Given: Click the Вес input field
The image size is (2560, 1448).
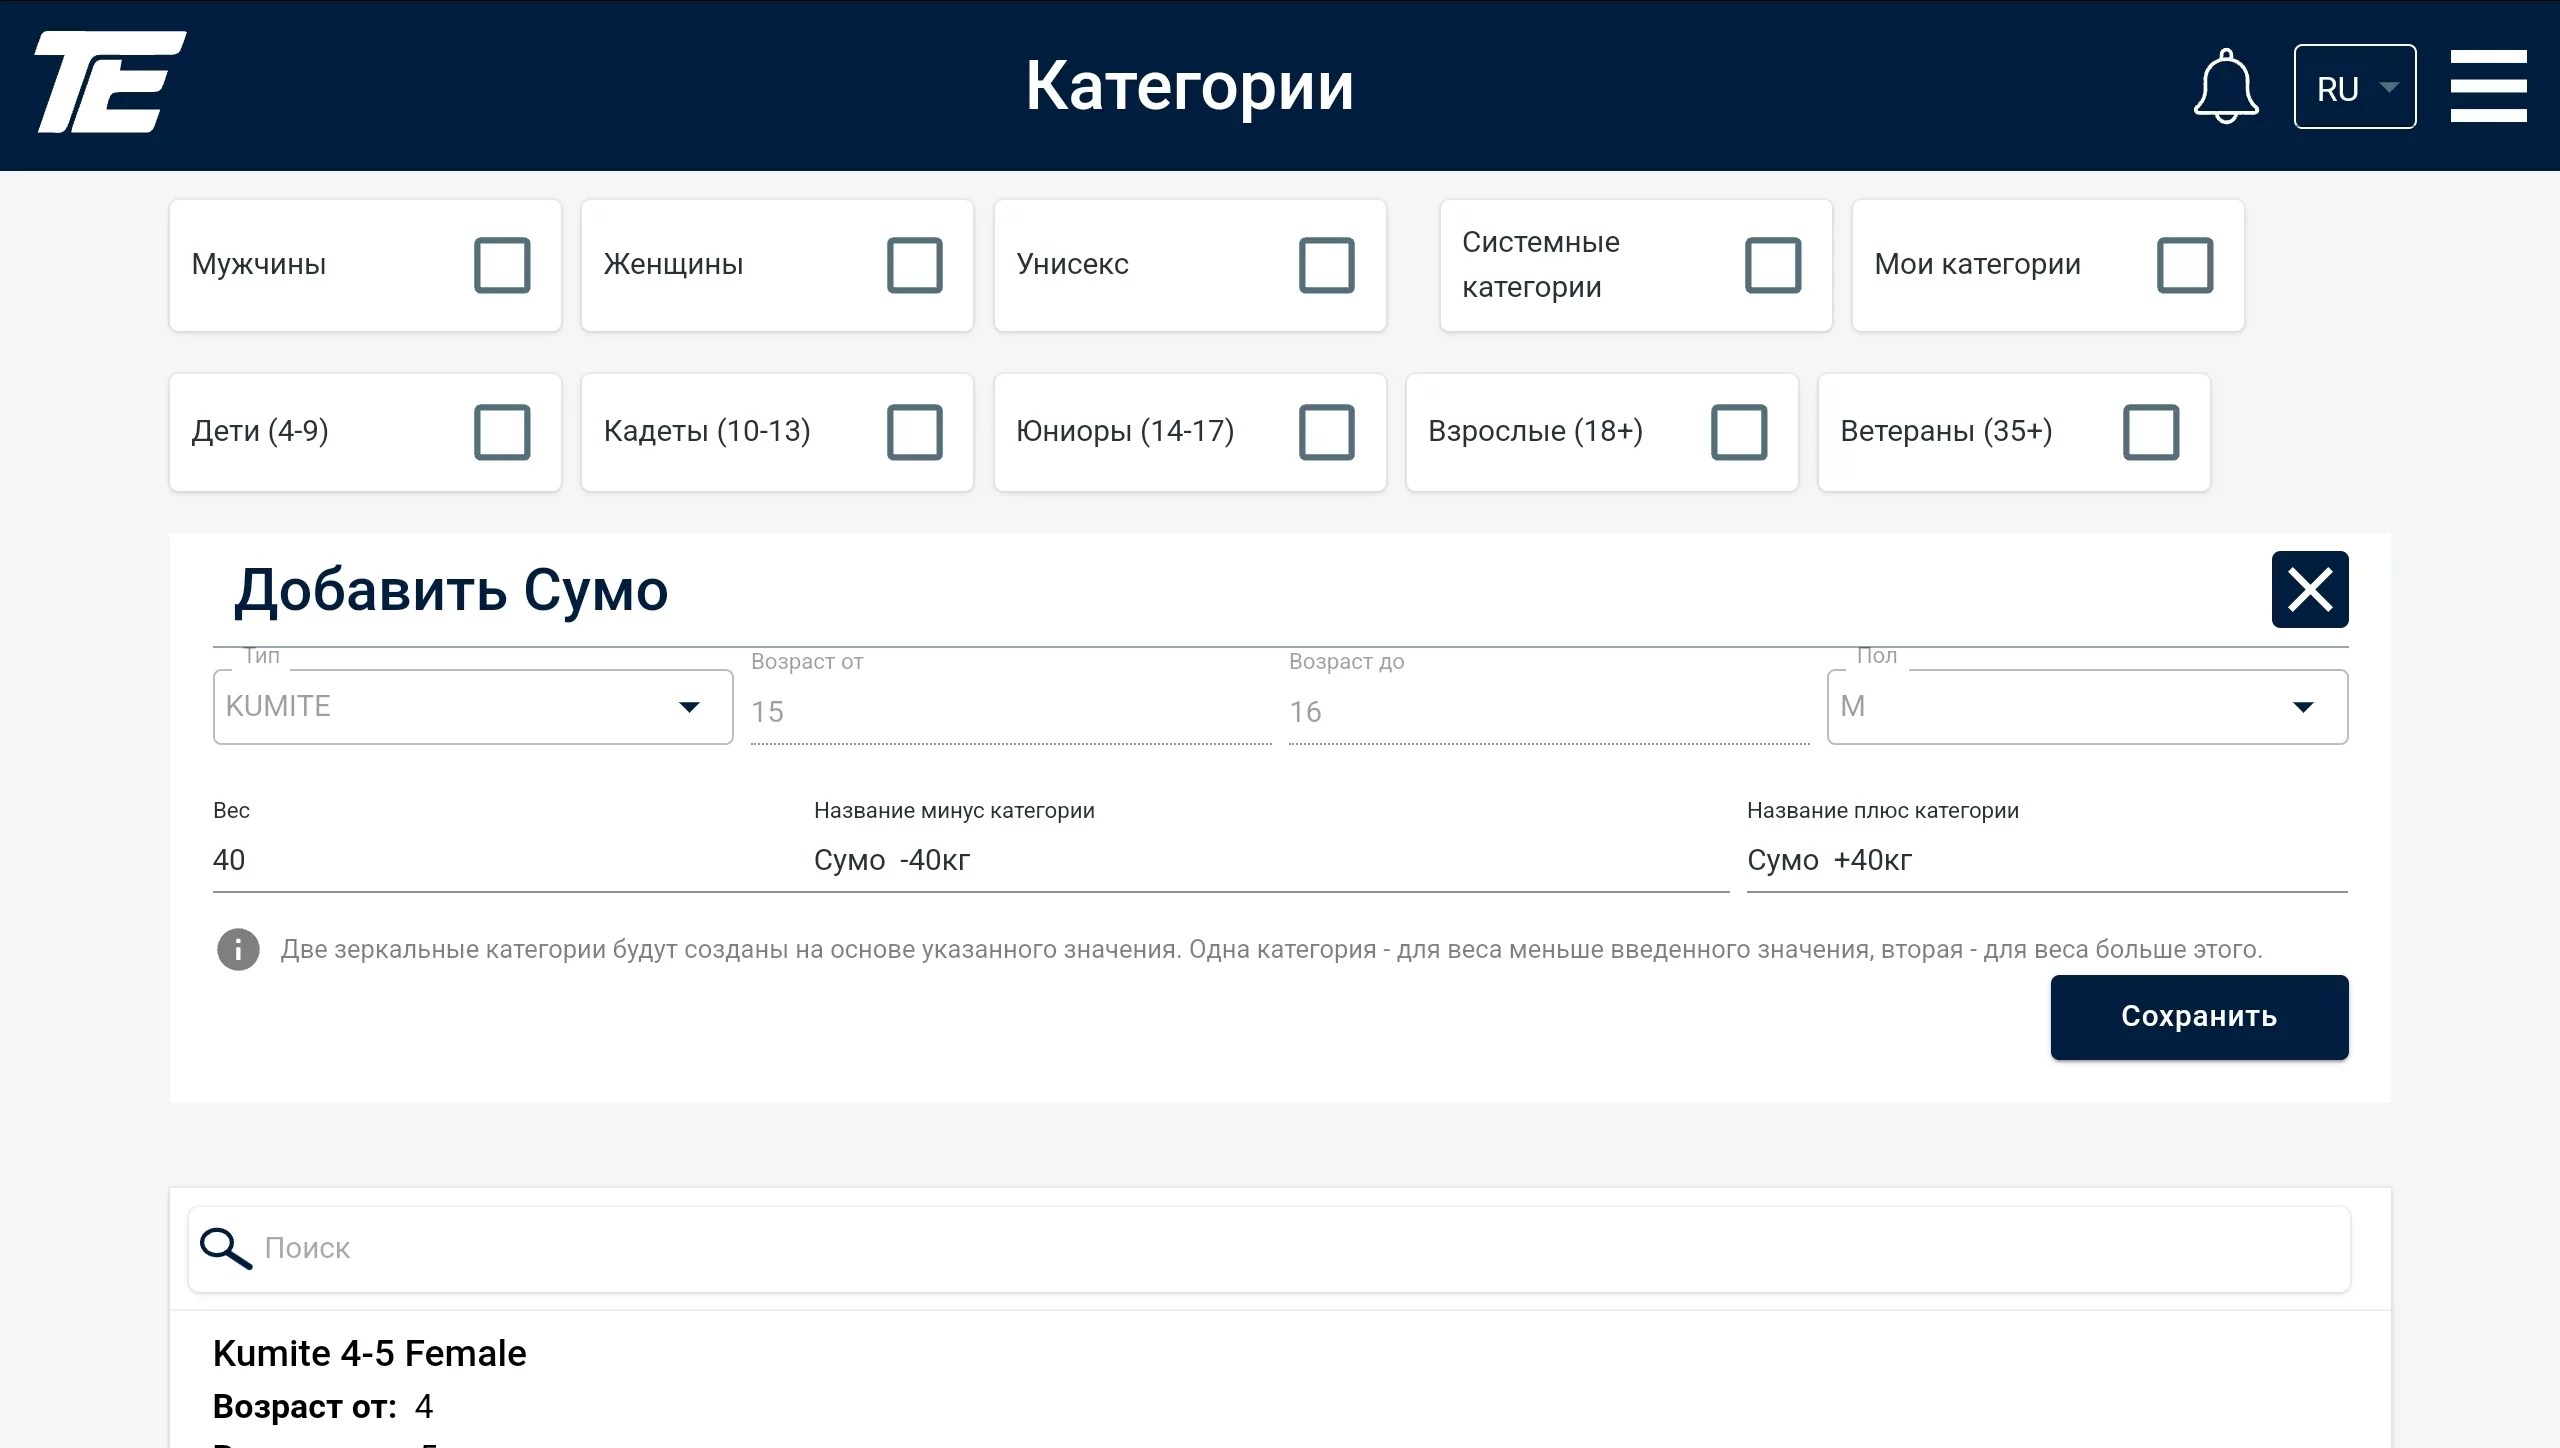Looking at the screenshot, I should tap(504, 860).
